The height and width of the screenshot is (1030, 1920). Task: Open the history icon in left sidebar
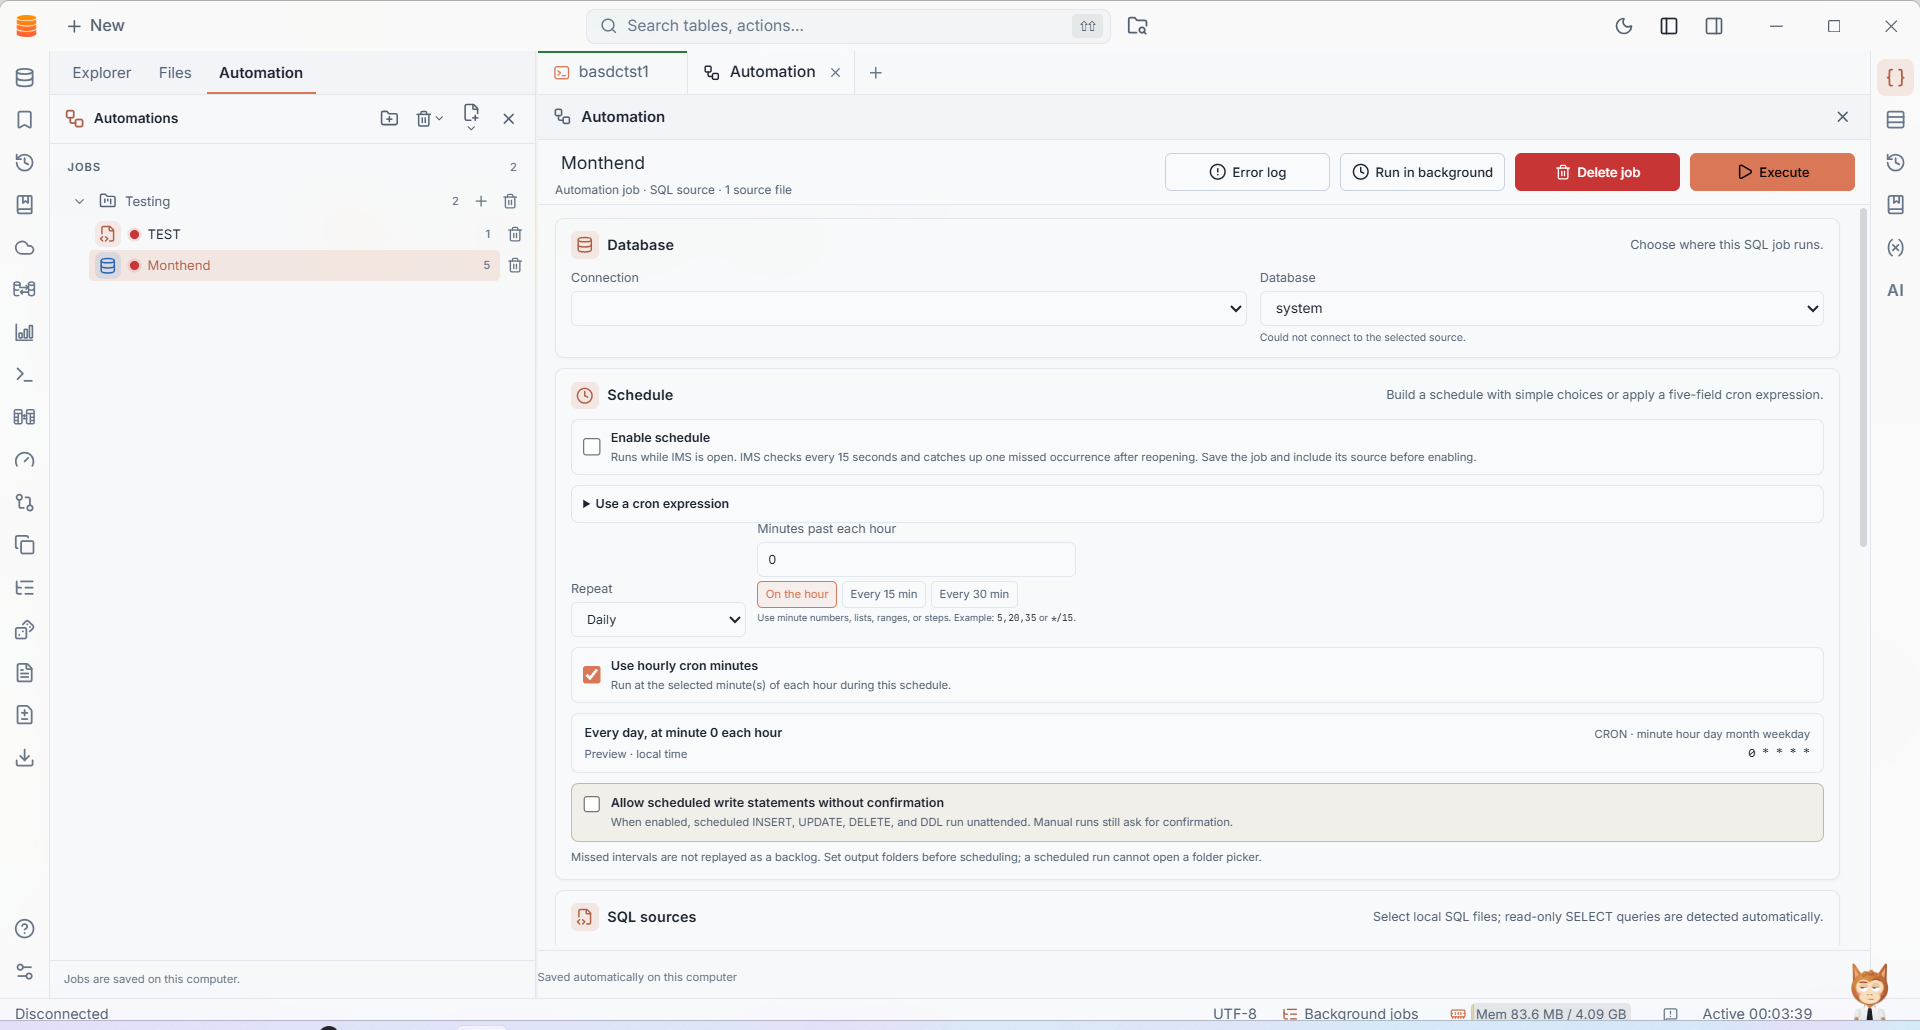point(25,163)
